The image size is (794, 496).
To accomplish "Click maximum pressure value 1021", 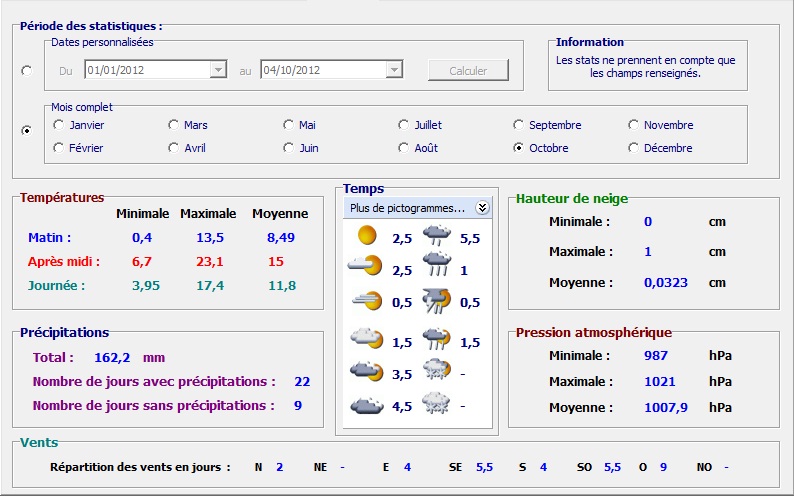I will [660, 382].
